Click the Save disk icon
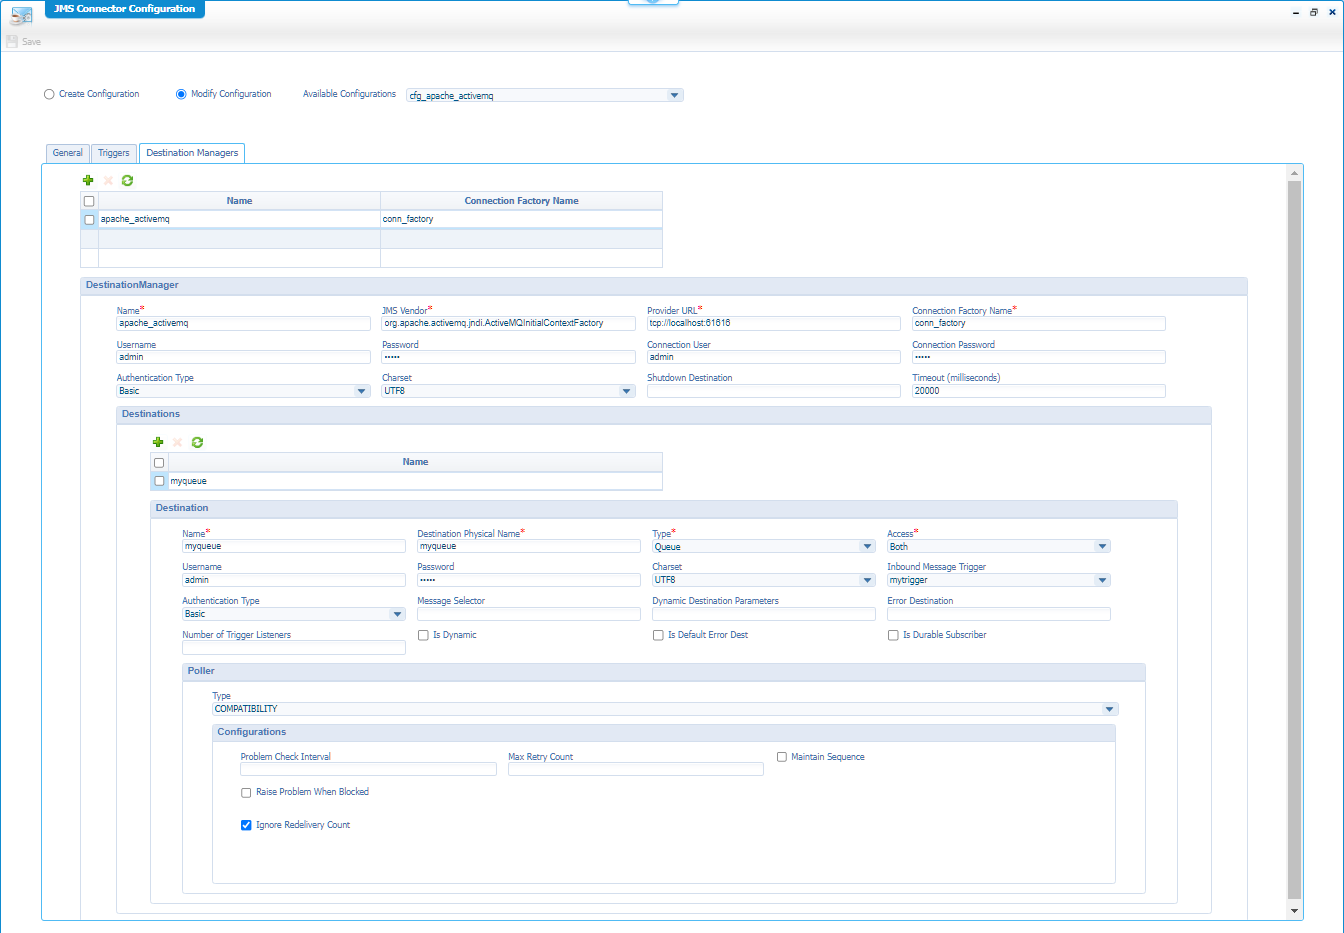1344x933 pixels. tap(12, 42)
